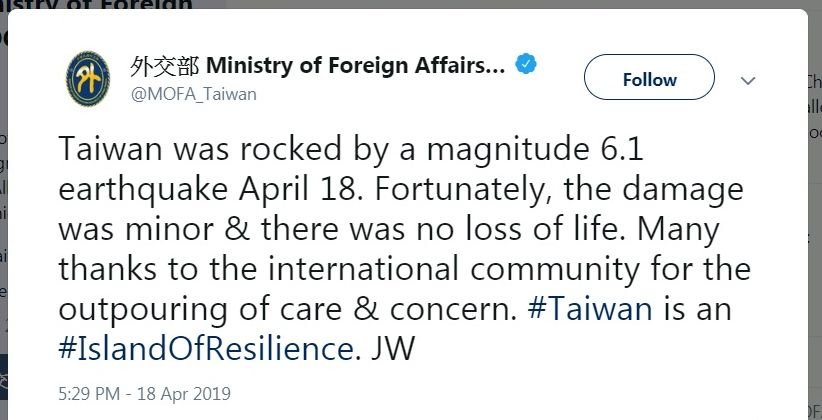This screenshot has width=822, height=420.
Task: Open the 5:29 PM tweet timestamp
Action: pos(89,393)
